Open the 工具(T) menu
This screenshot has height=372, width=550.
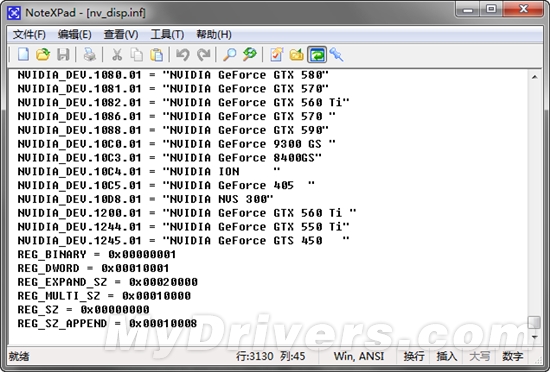[x=167, y=34]
